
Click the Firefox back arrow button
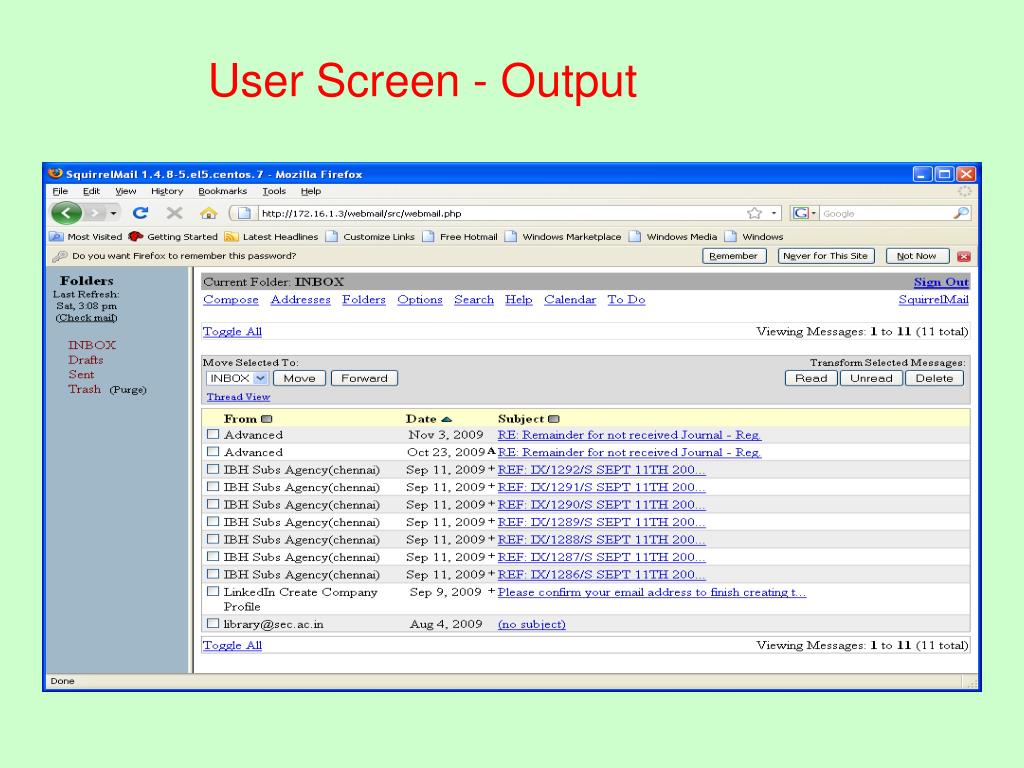pos(67,213)
